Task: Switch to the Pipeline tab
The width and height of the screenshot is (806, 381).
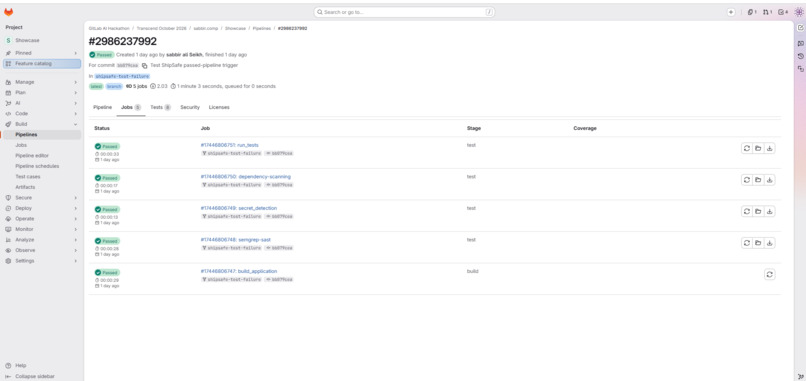Action: pos(102,107)
